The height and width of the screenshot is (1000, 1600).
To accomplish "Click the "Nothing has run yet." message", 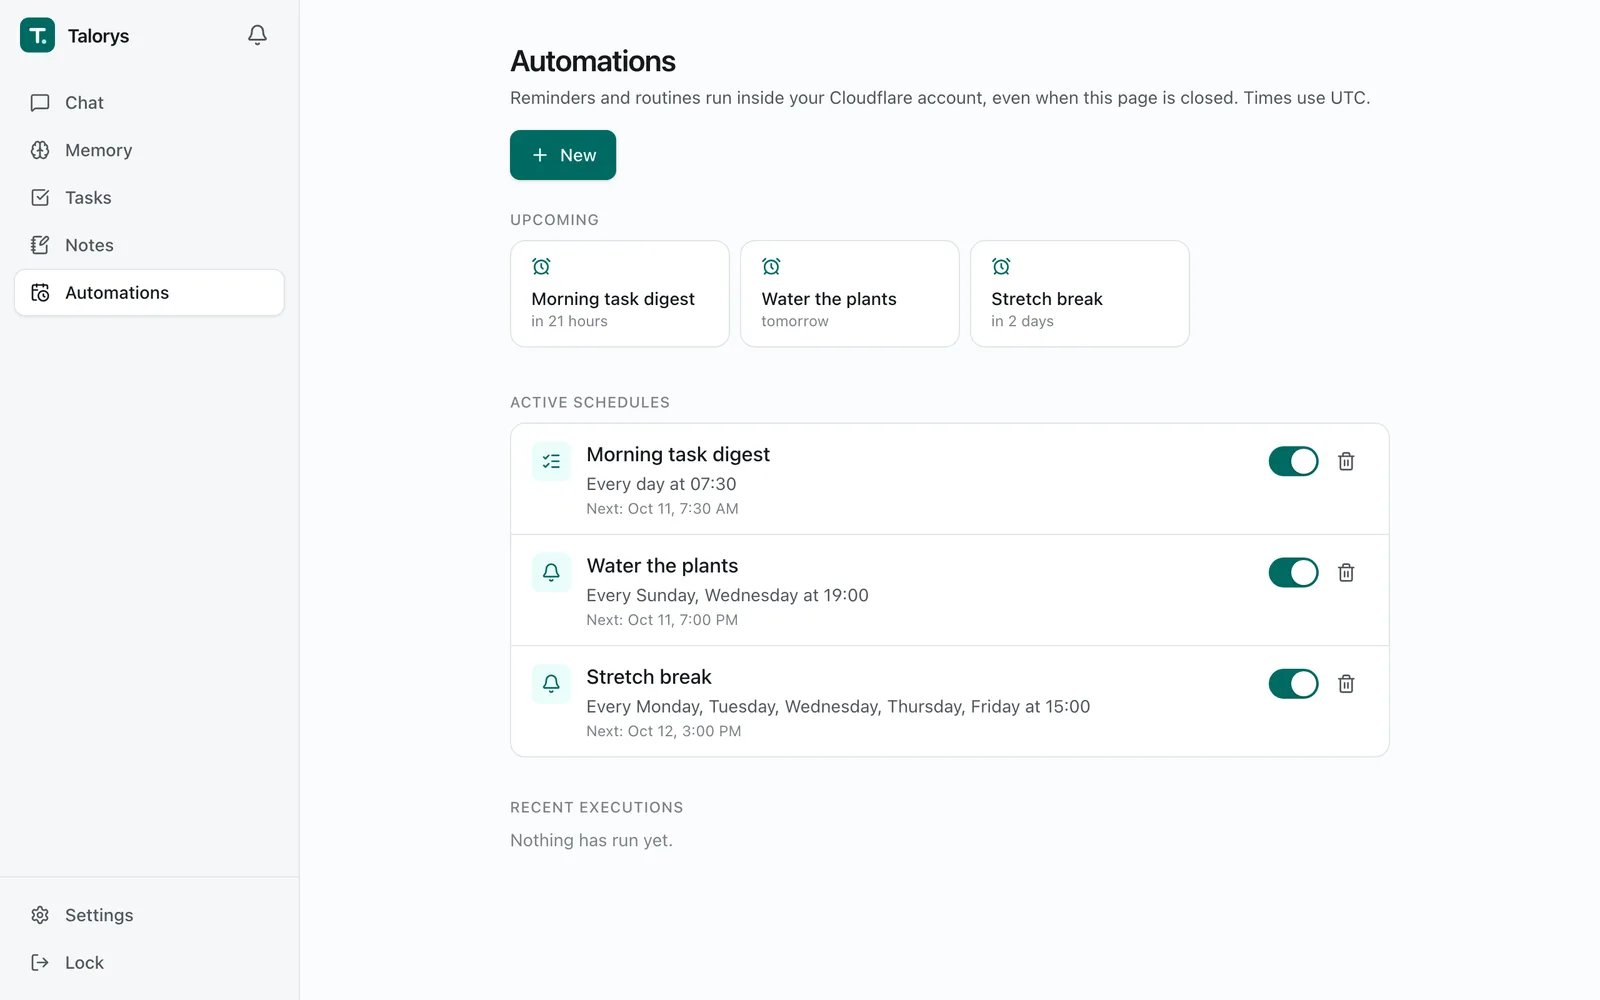I will point(591,840).
